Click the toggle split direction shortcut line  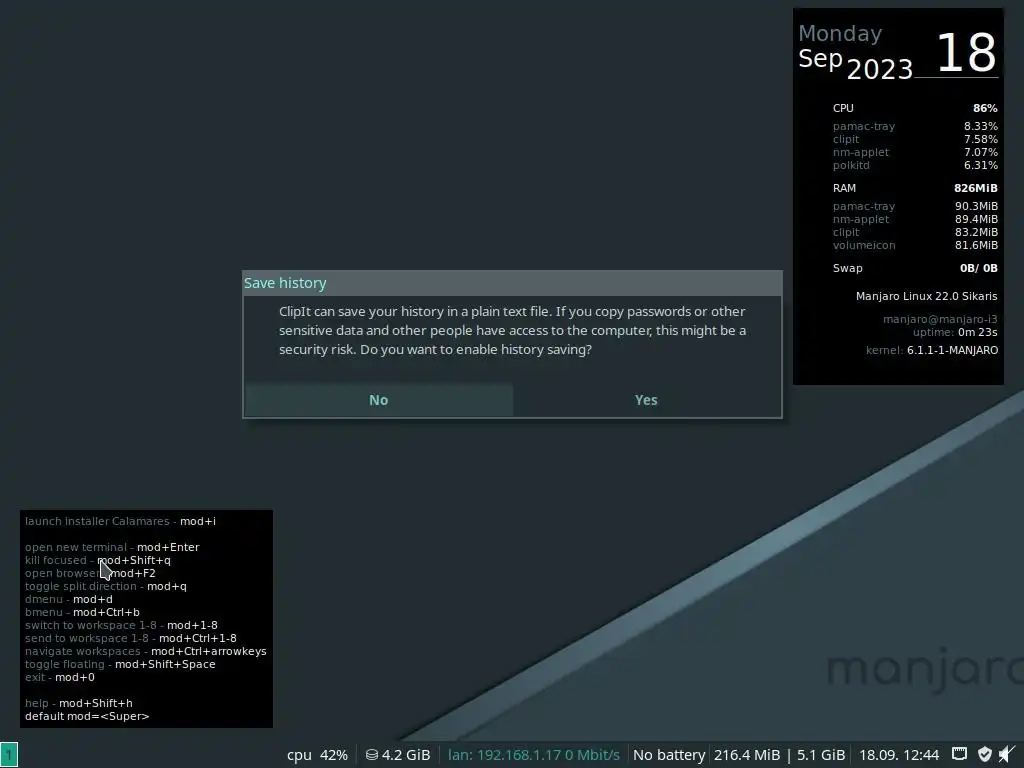click(x=106, y=586)
